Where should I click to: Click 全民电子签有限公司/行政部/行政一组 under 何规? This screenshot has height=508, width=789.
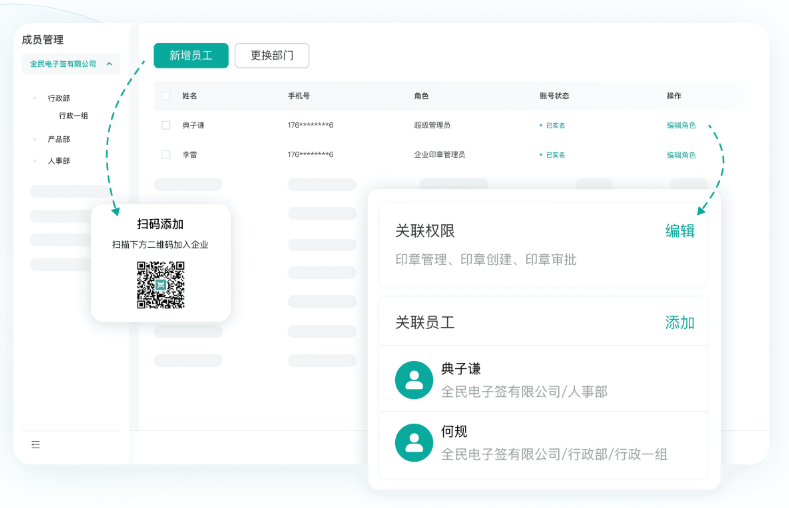(554, 454)
